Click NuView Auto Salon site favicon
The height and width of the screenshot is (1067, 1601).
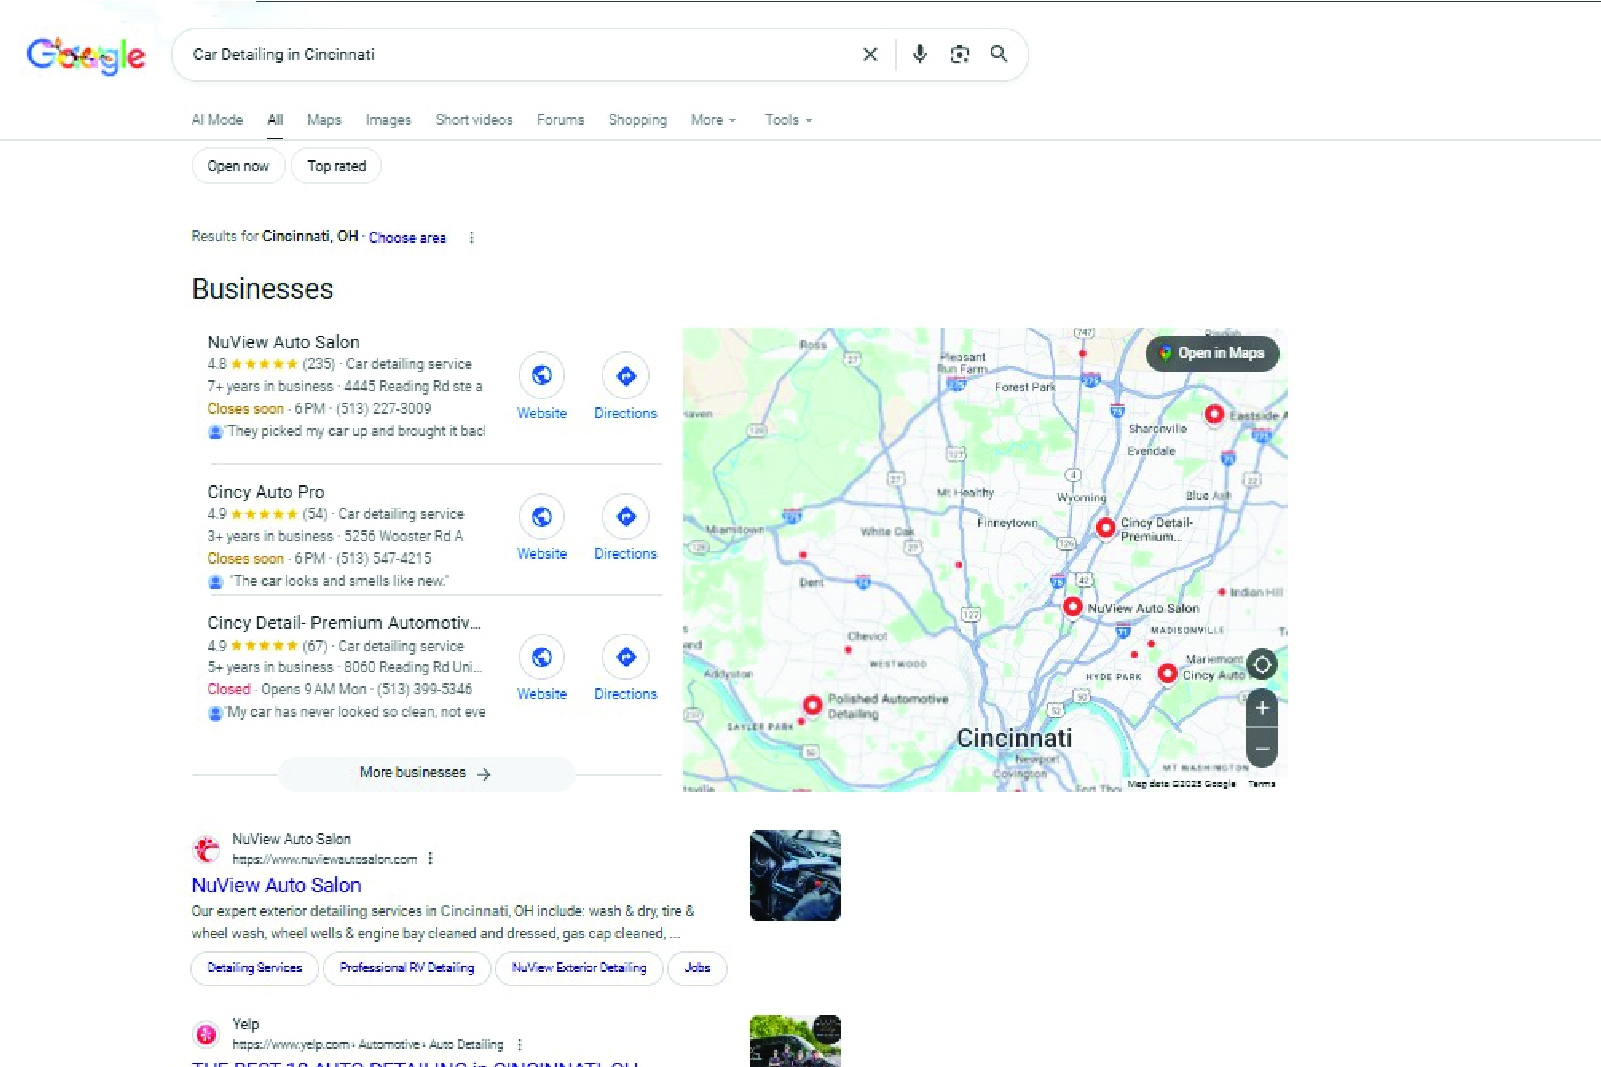(207, 849)
